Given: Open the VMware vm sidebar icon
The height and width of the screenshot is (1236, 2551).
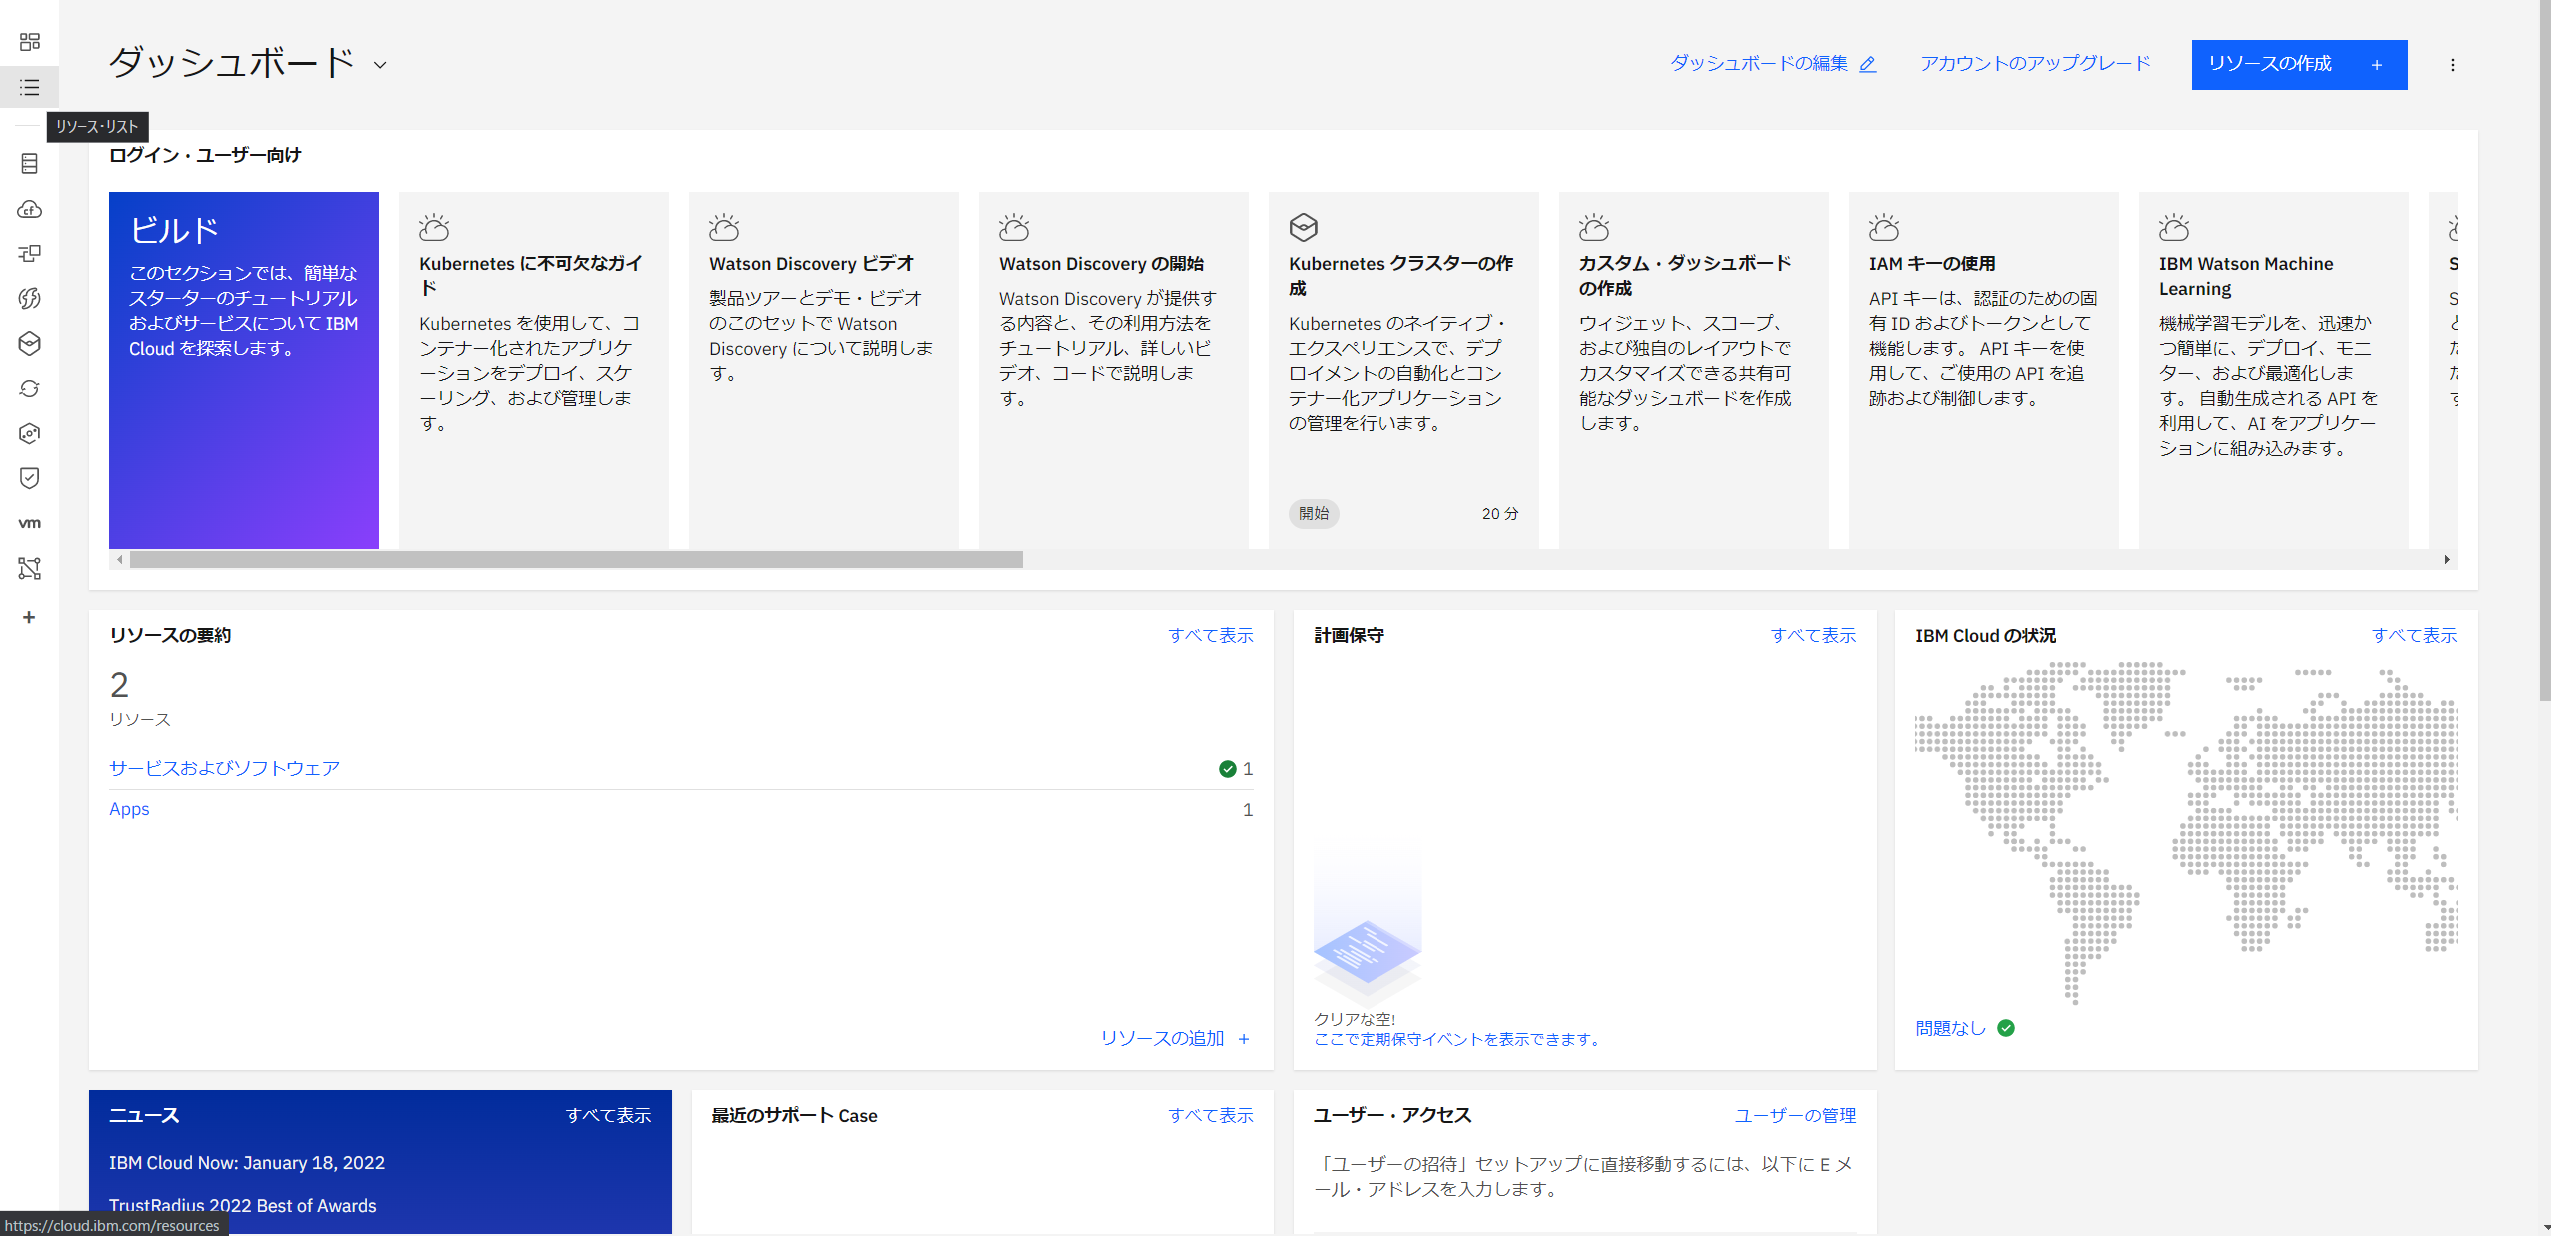Looking at the screenshot, I should [29, 523].
